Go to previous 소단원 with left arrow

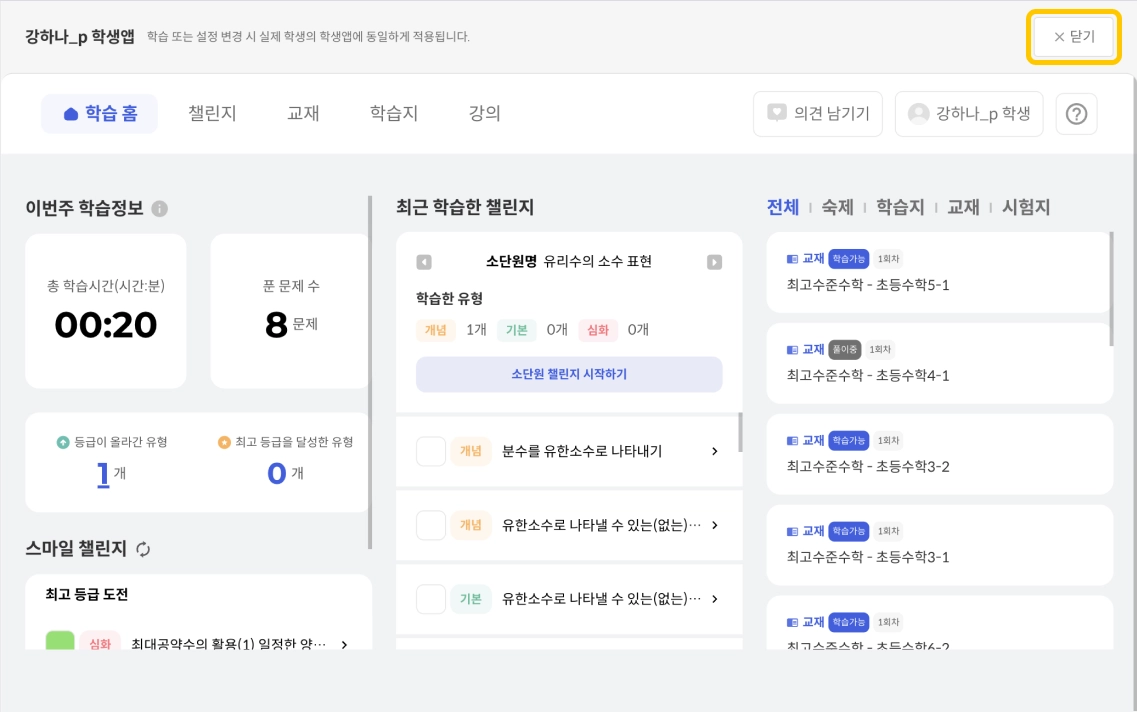pos(424,262)
